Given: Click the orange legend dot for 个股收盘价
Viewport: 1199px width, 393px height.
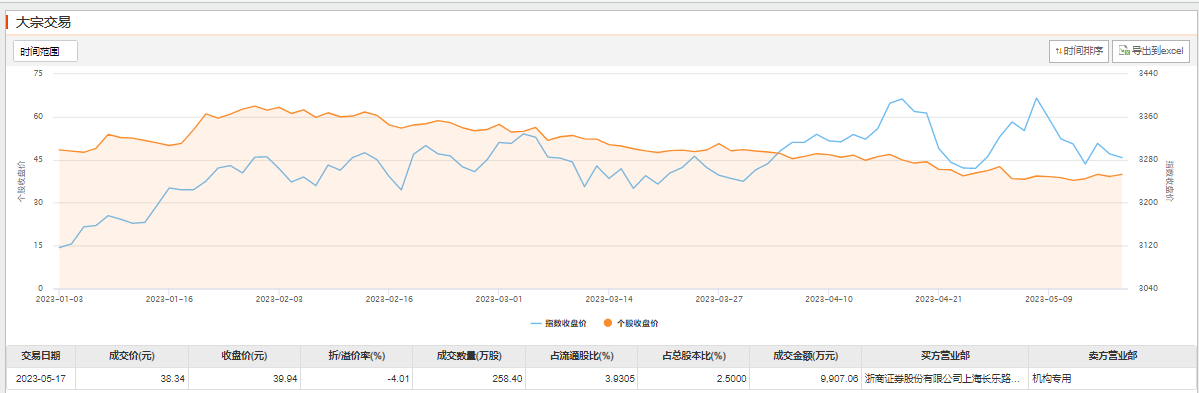Looking at the screenshot, I should tap(608, 323).
